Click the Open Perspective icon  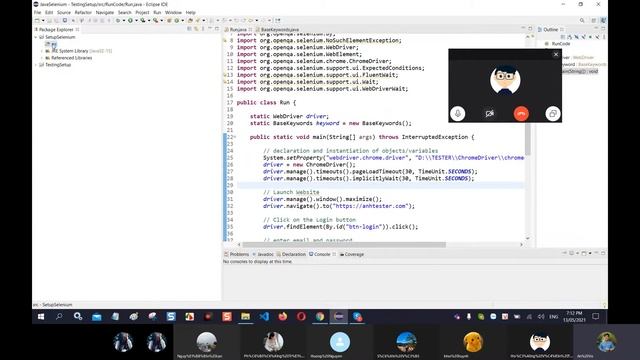(594, 20)
